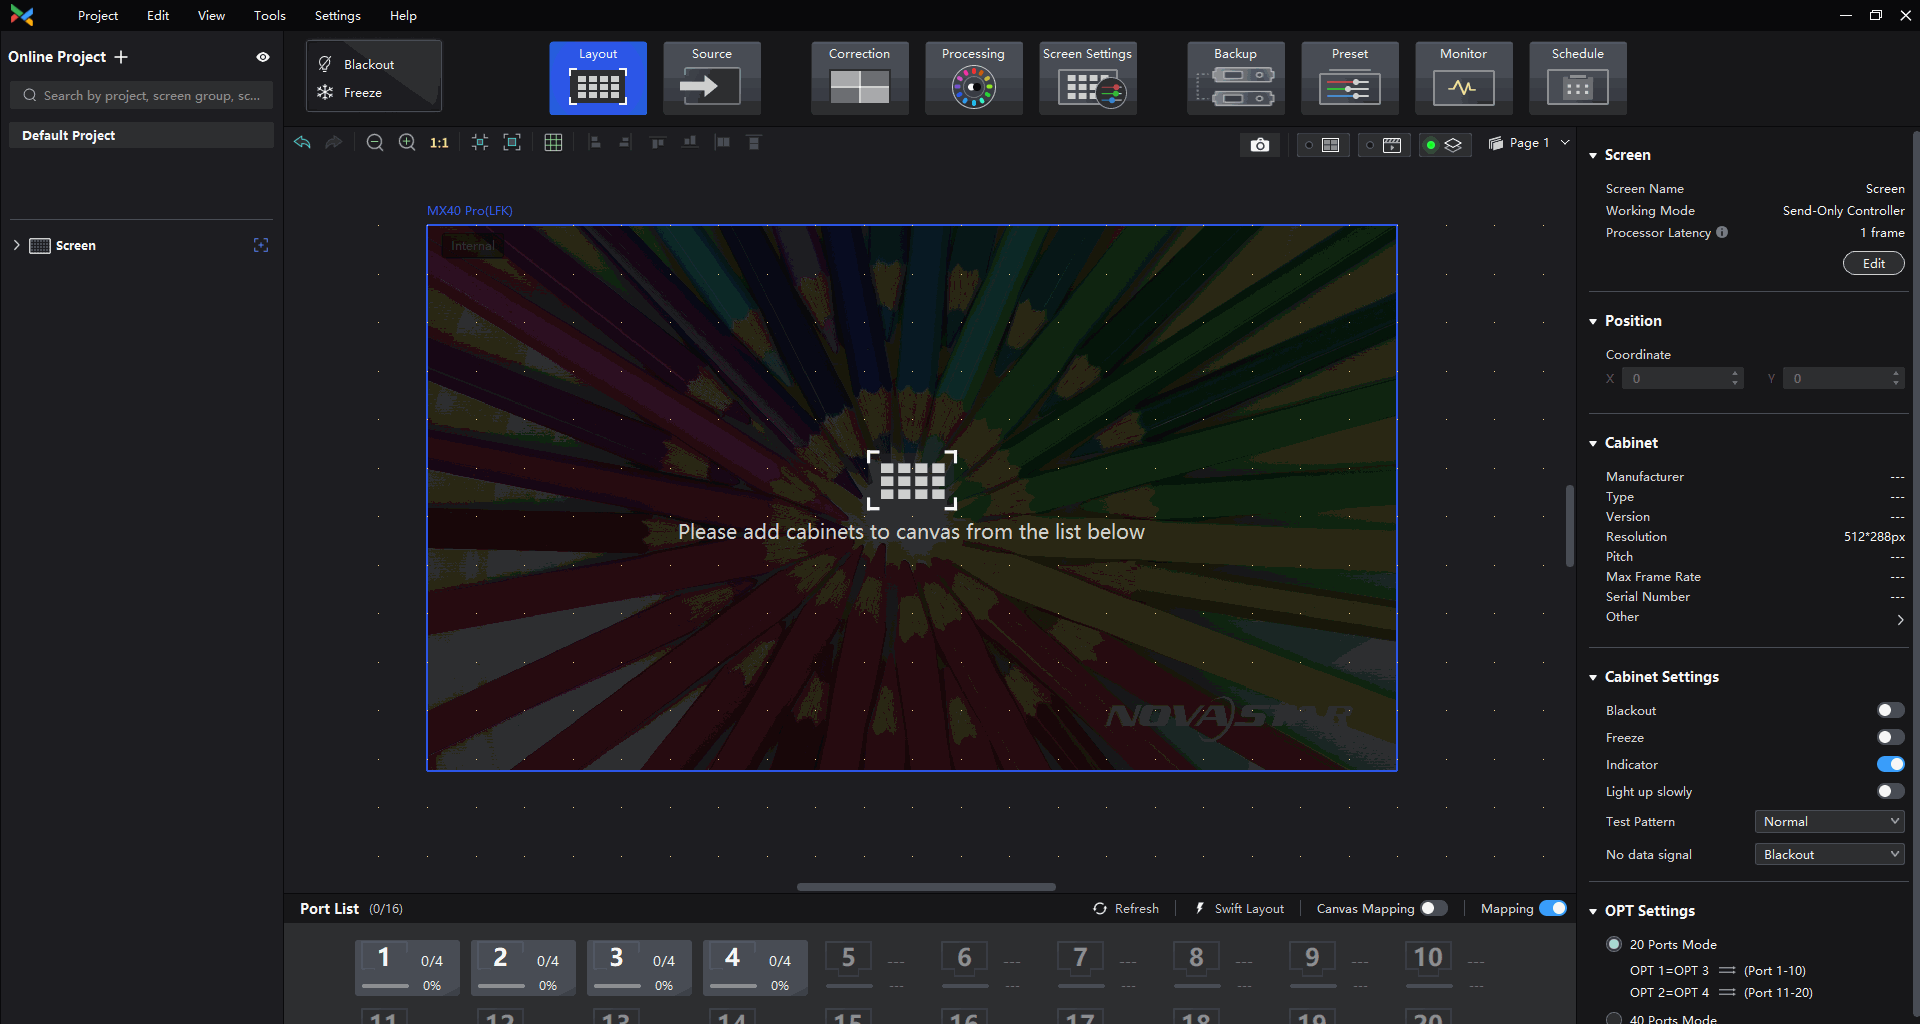Click Refresh in Port List
The width and height of the screenshot is (1920, 1024).
point(1126,908)
